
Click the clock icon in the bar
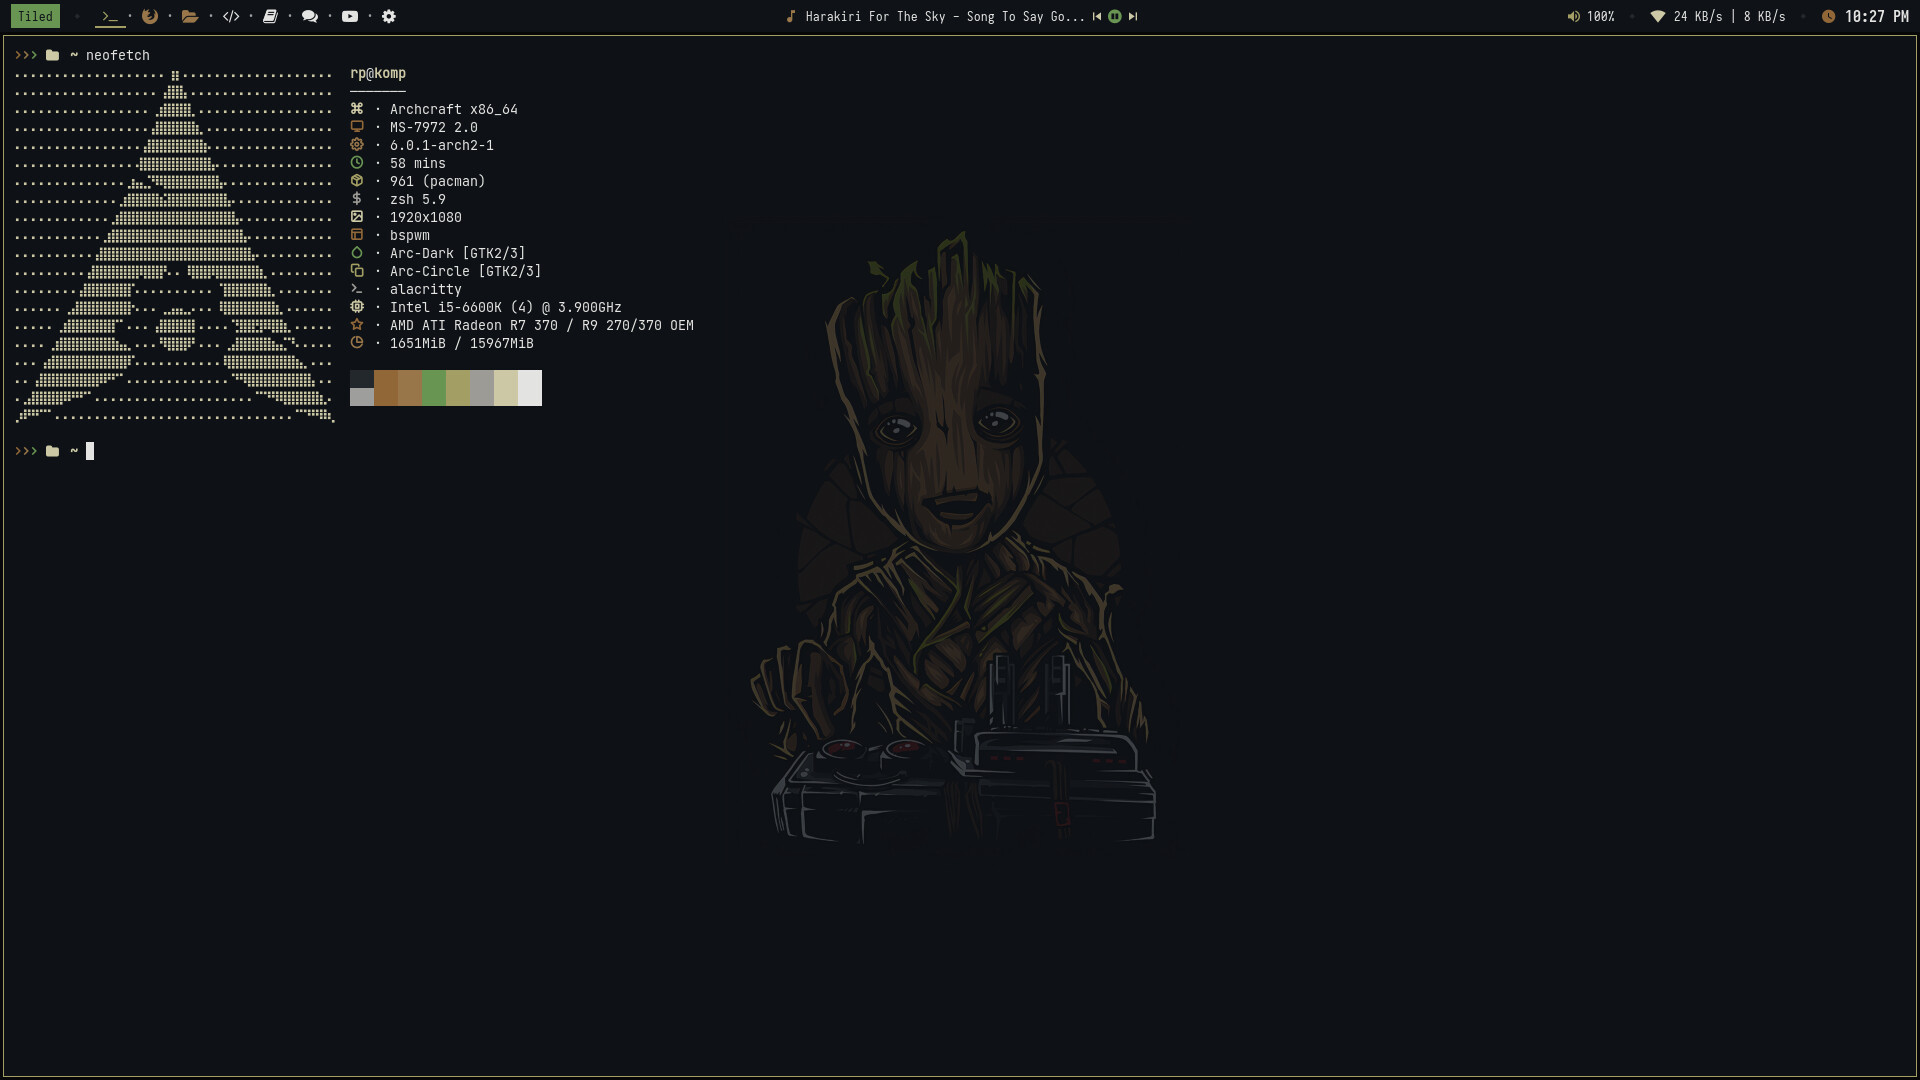pos(1829,16)
